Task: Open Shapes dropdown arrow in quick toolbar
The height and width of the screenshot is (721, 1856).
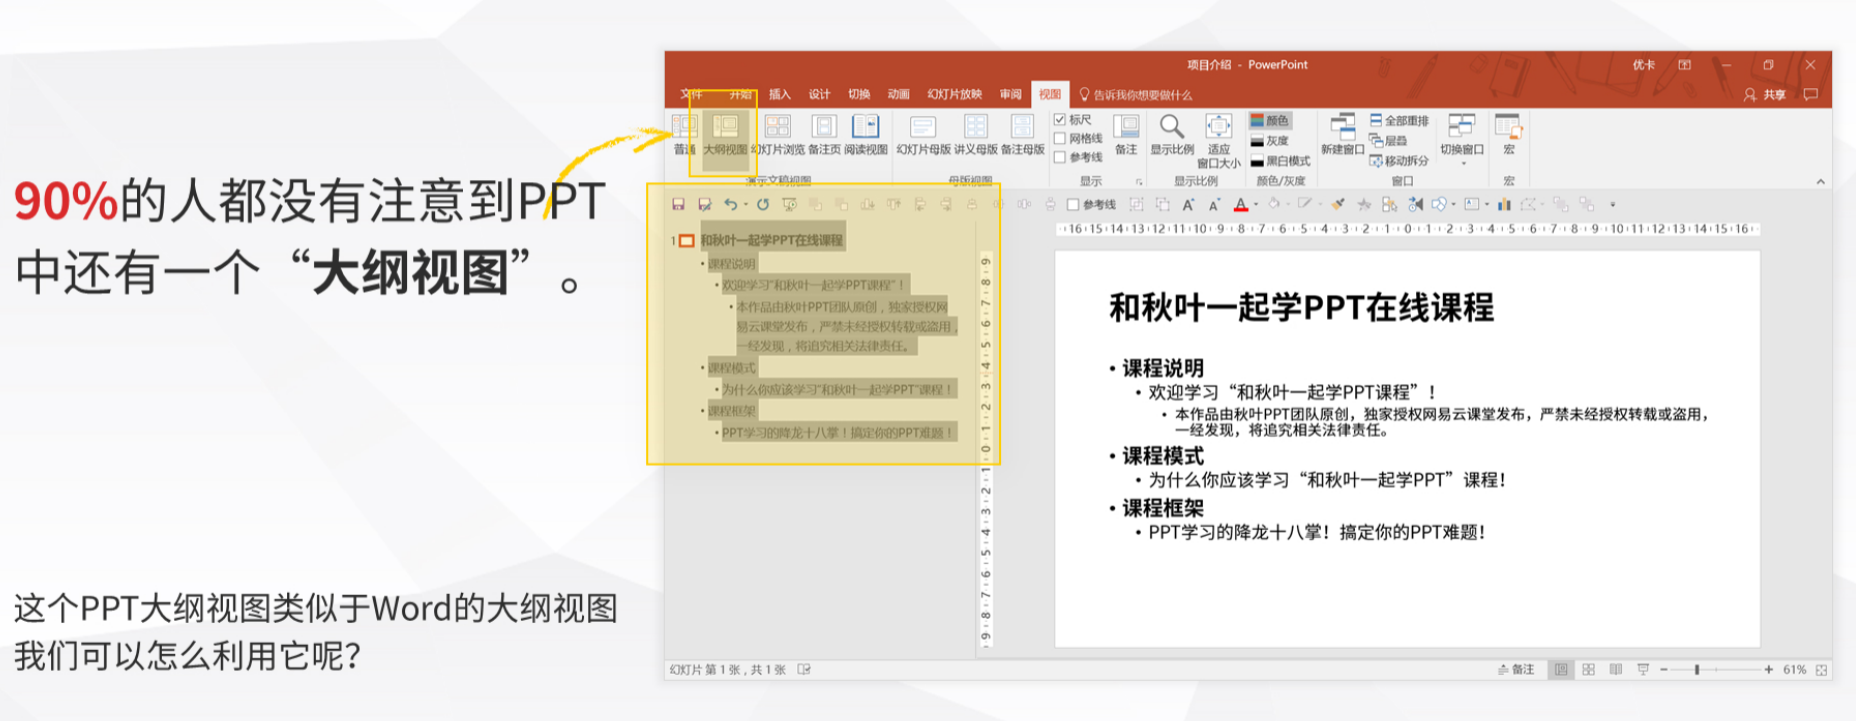Action: point(1452,205)
